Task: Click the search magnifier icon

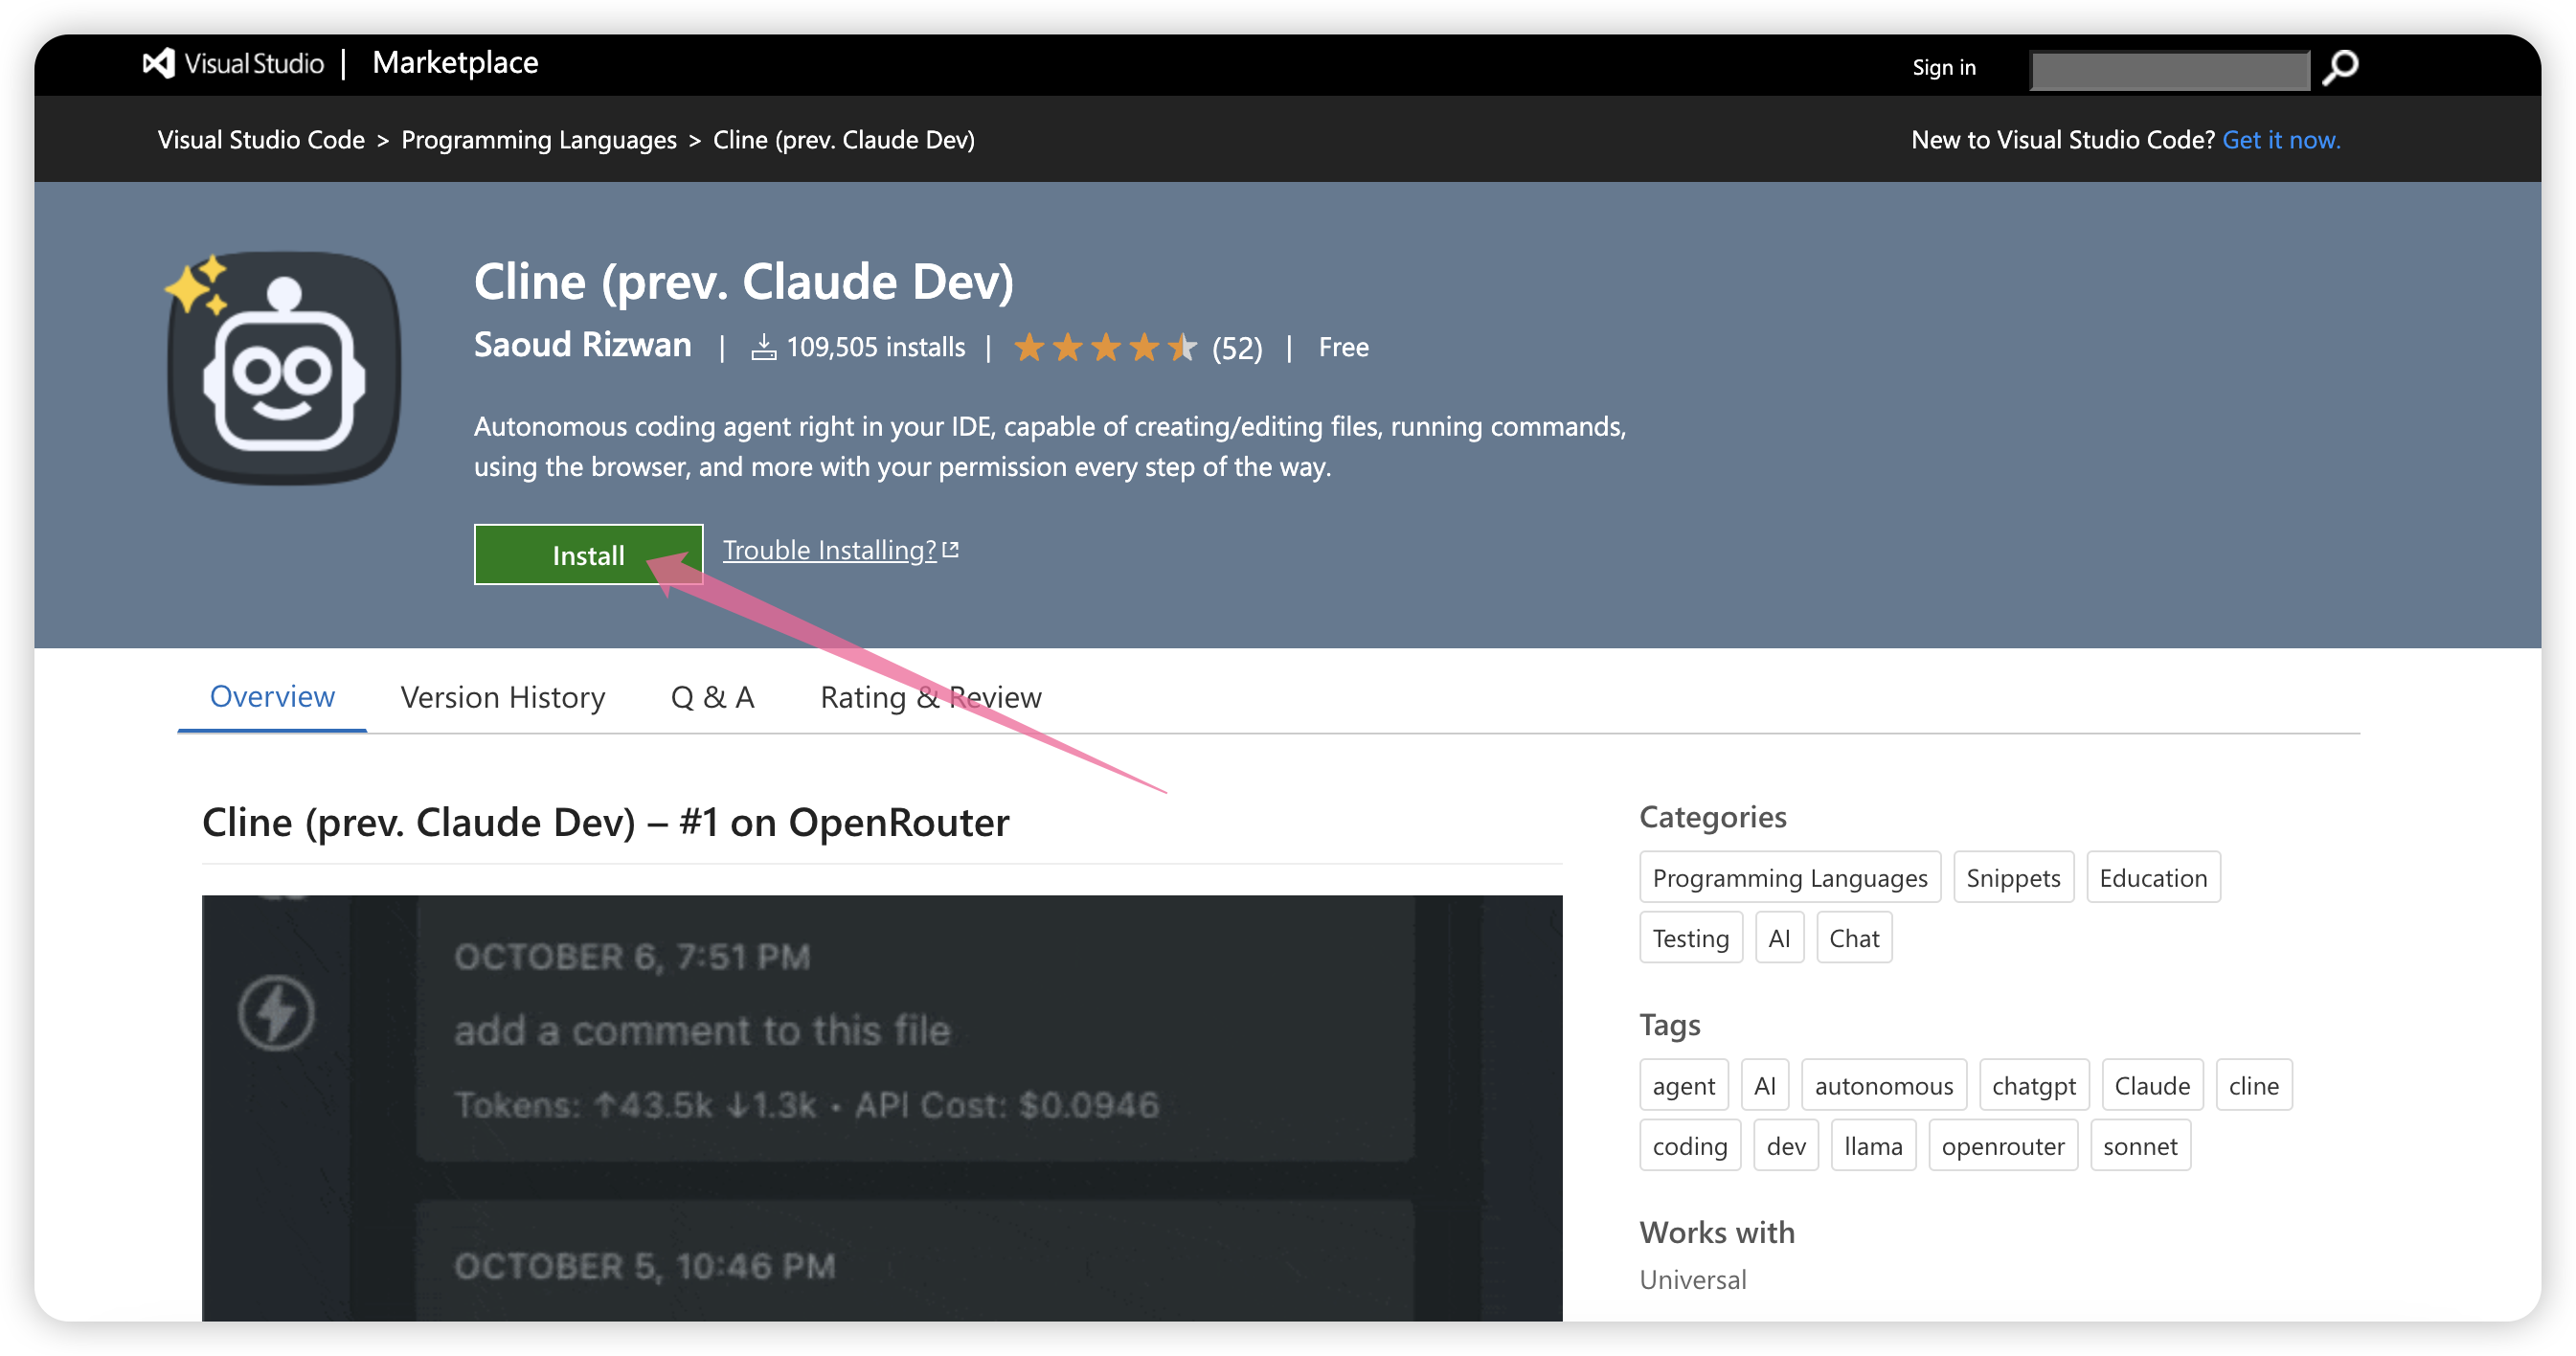Action: 2341,68
